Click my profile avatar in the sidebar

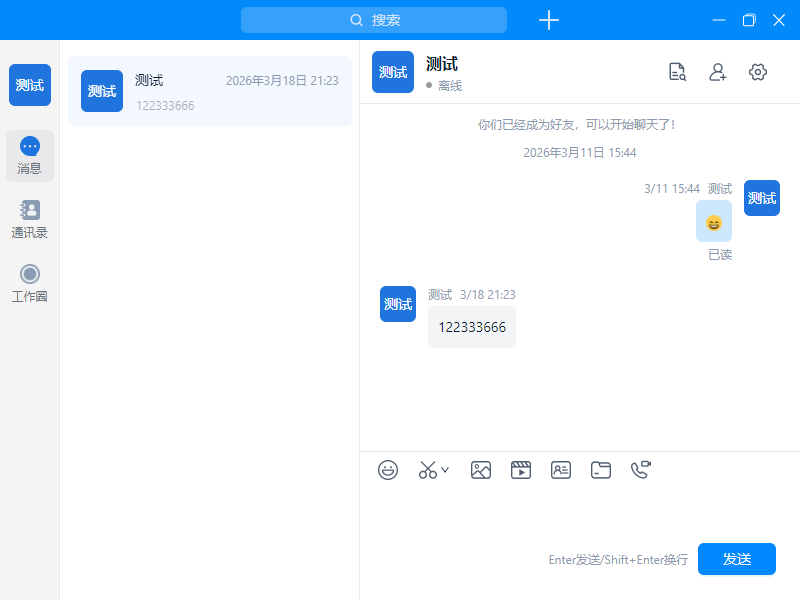pos(30,85)
